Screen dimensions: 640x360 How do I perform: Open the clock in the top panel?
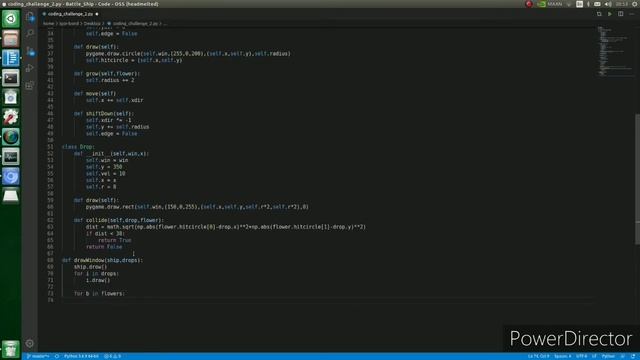tap(622, 4)
